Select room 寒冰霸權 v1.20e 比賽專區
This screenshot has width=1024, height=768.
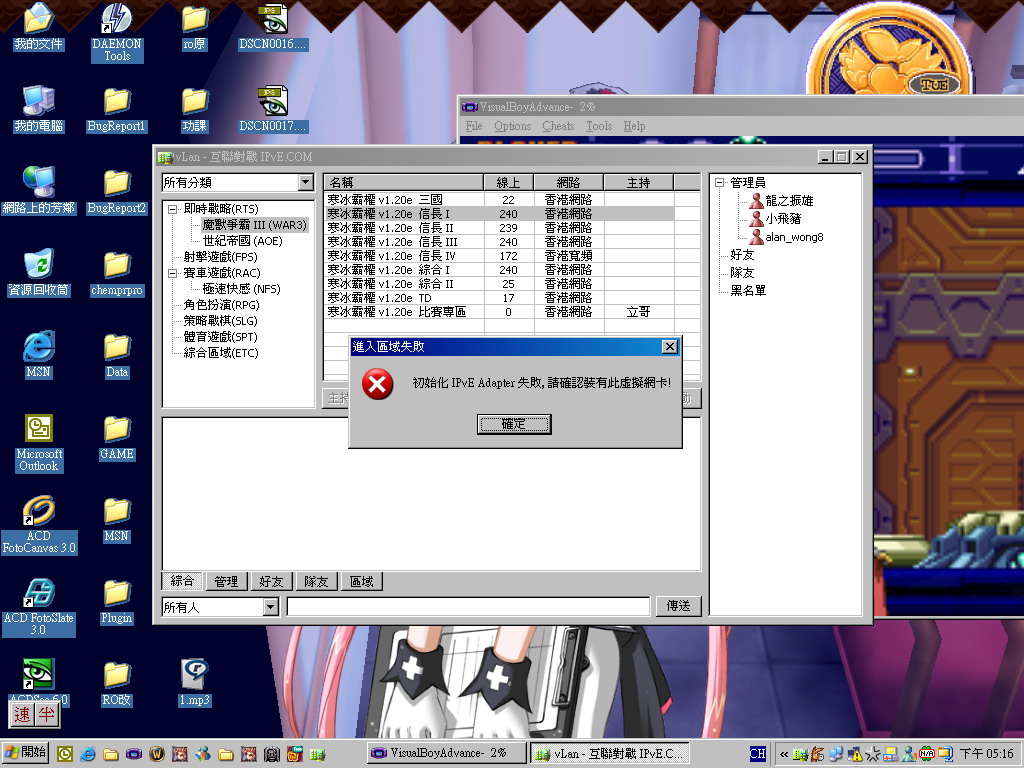(x=500, y=312)
